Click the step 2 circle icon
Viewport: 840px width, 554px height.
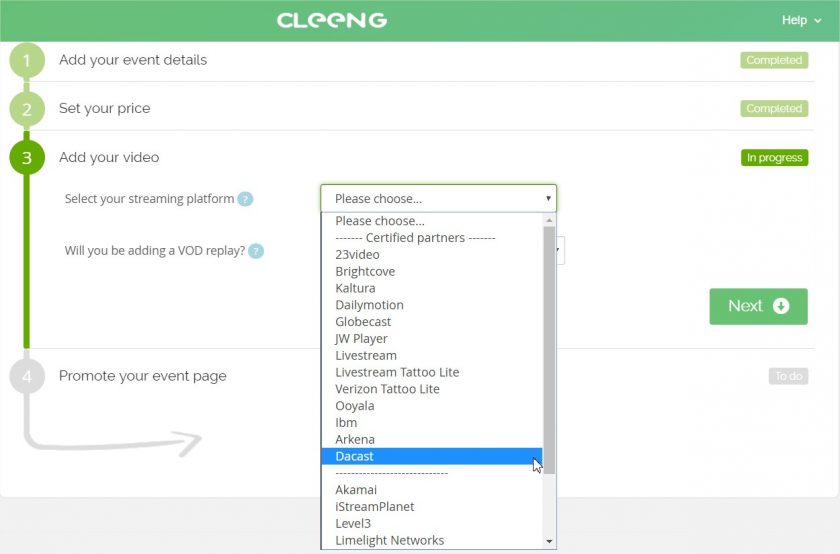[27, 109]
